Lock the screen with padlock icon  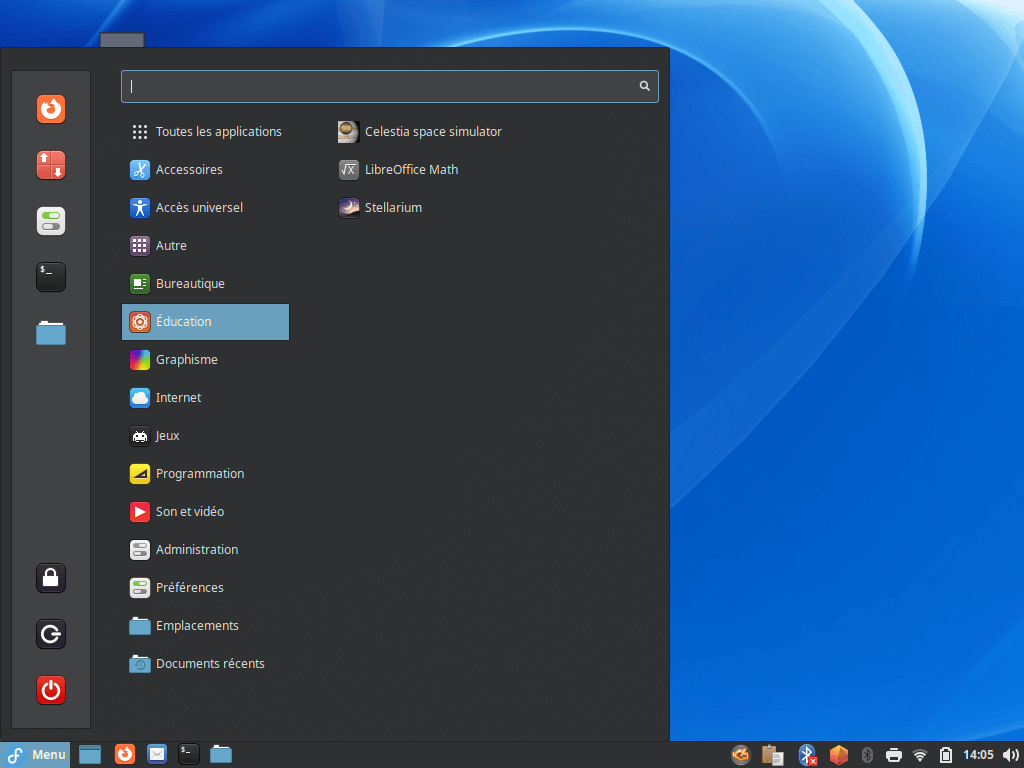pyautogui.click(x=51, y=578)
